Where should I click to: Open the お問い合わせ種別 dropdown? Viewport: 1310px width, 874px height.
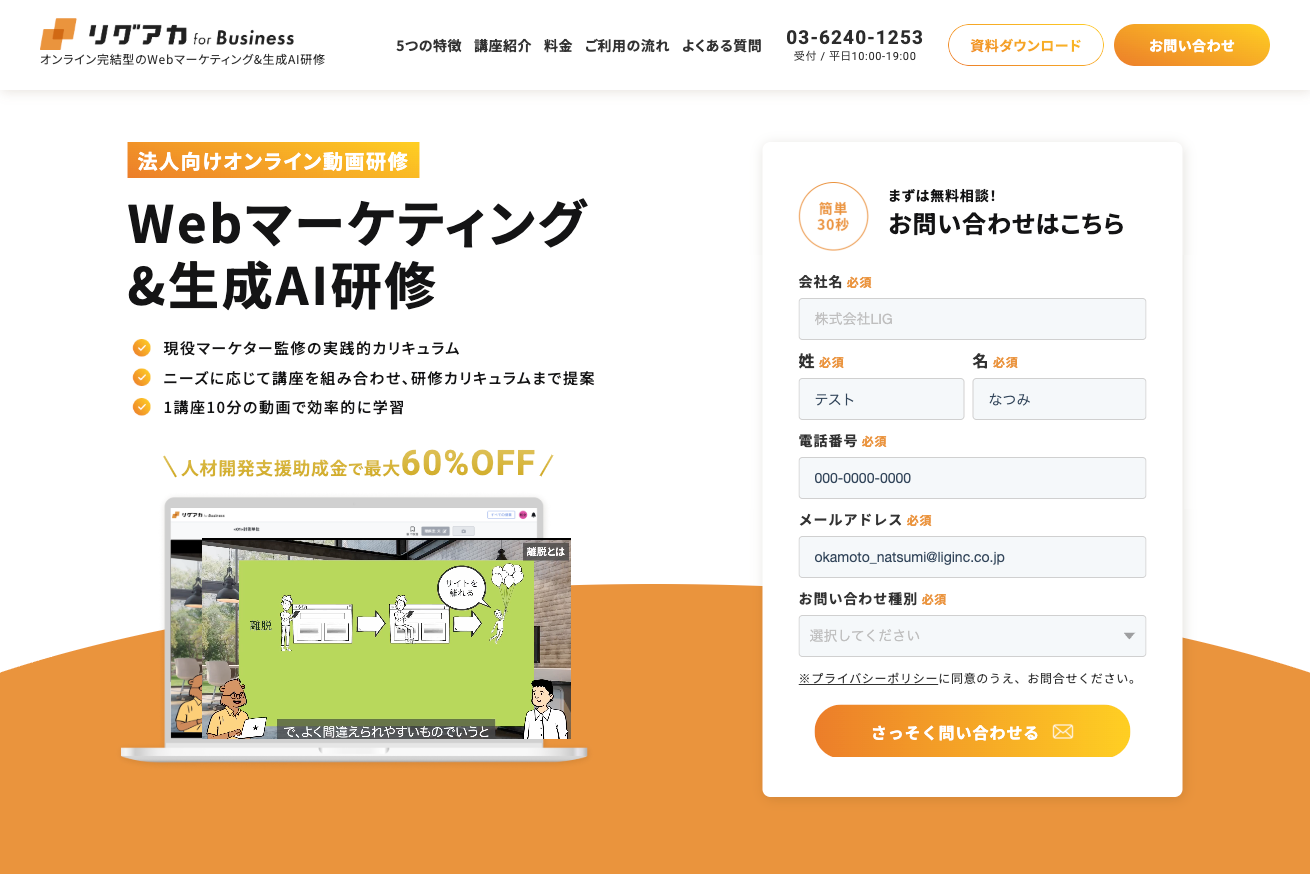tap(972, 636)
